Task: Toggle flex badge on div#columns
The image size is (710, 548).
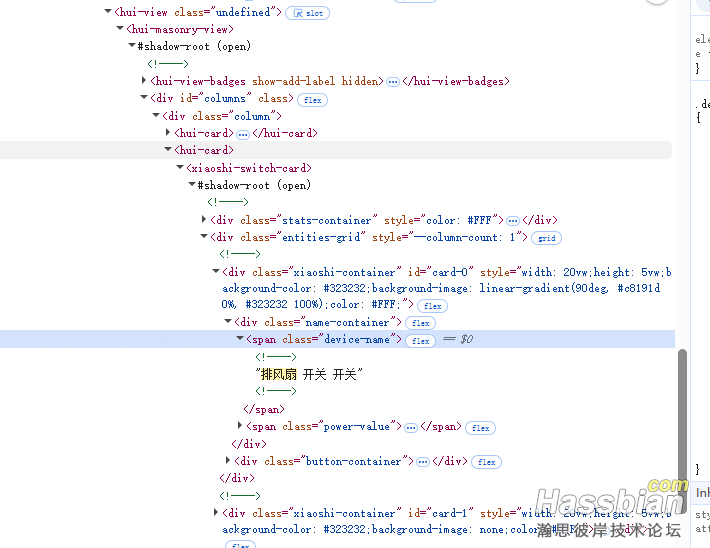Action: click(x=312, y=100)
